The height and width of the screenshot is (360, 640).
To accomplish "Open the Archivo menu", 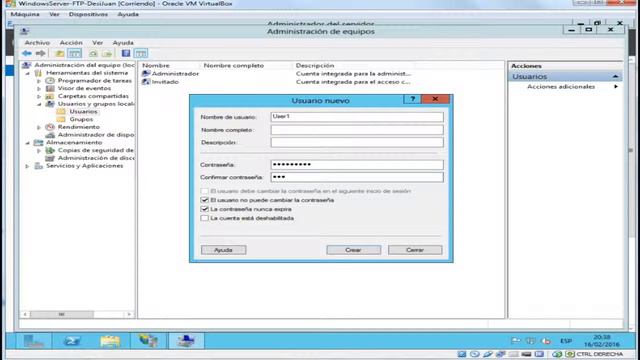I will (x=37, y=42).
